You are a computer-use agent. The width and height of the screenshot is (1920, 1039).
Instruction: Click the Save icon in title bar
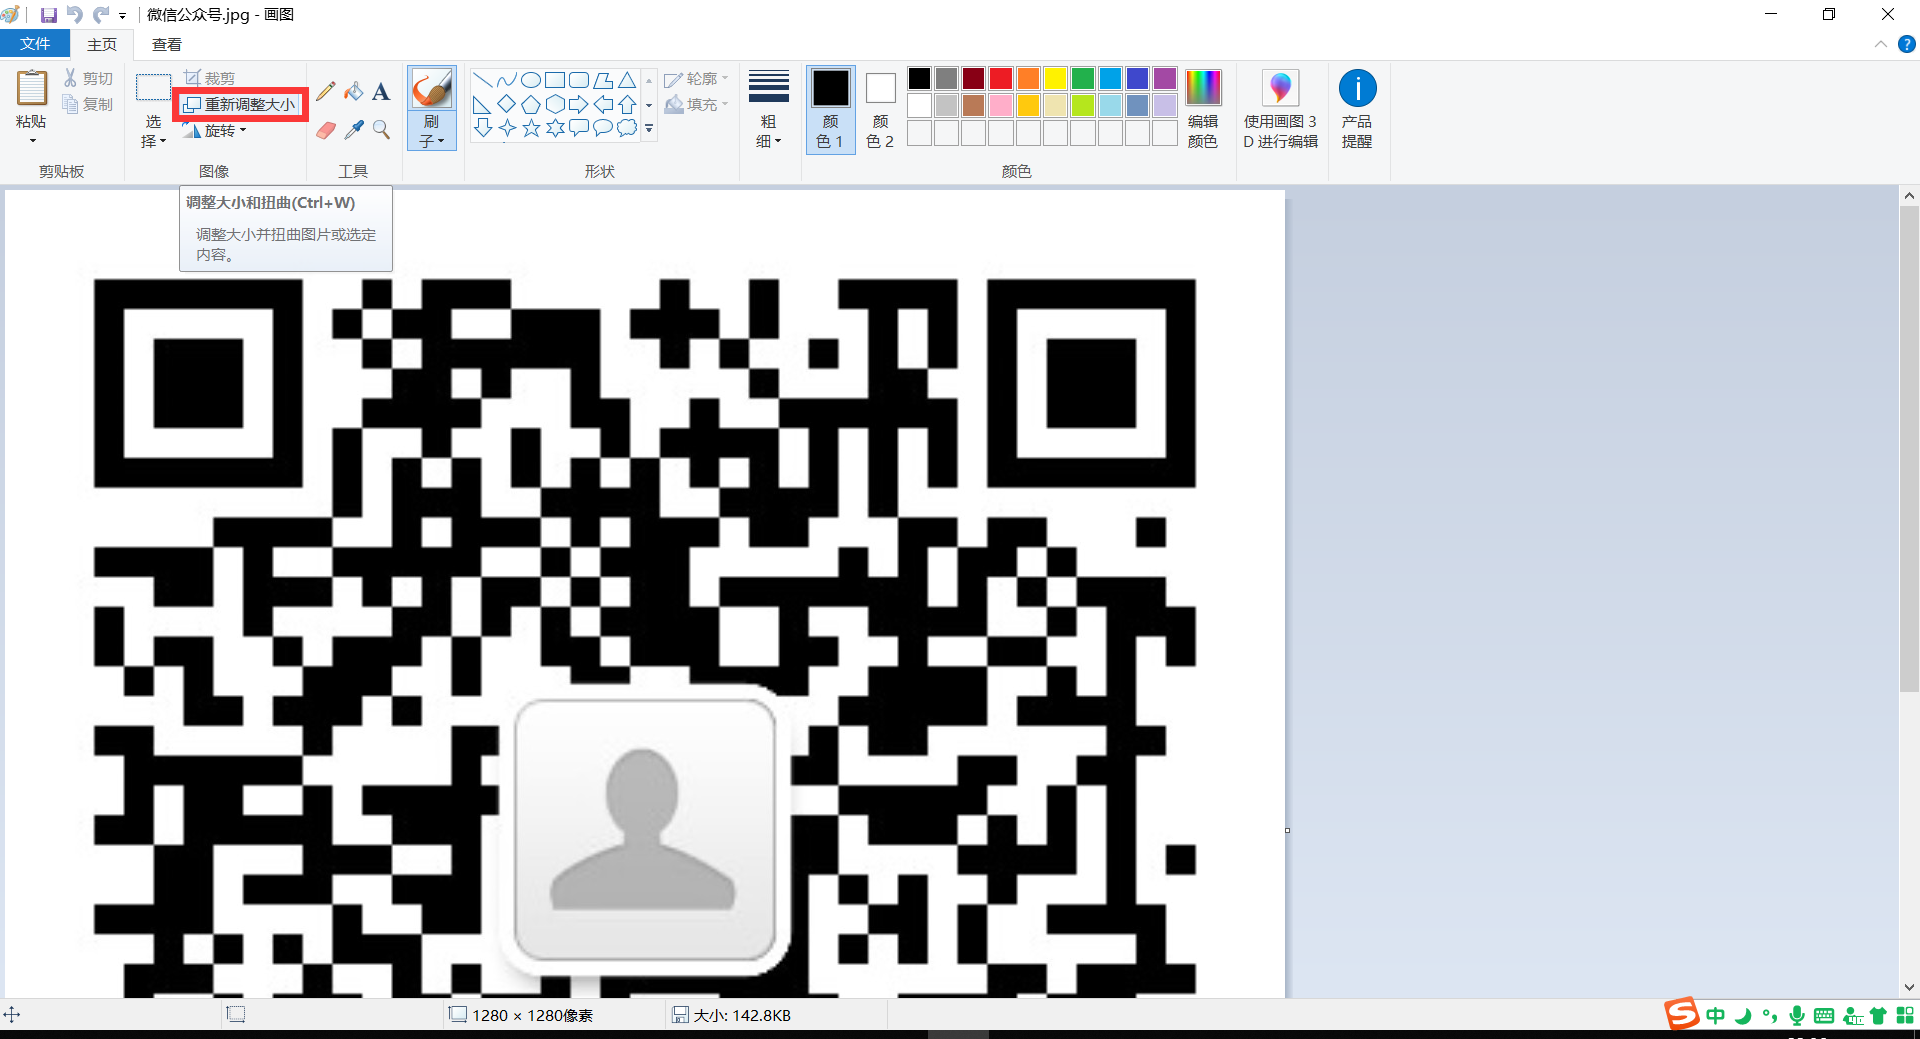coord(48,15)
